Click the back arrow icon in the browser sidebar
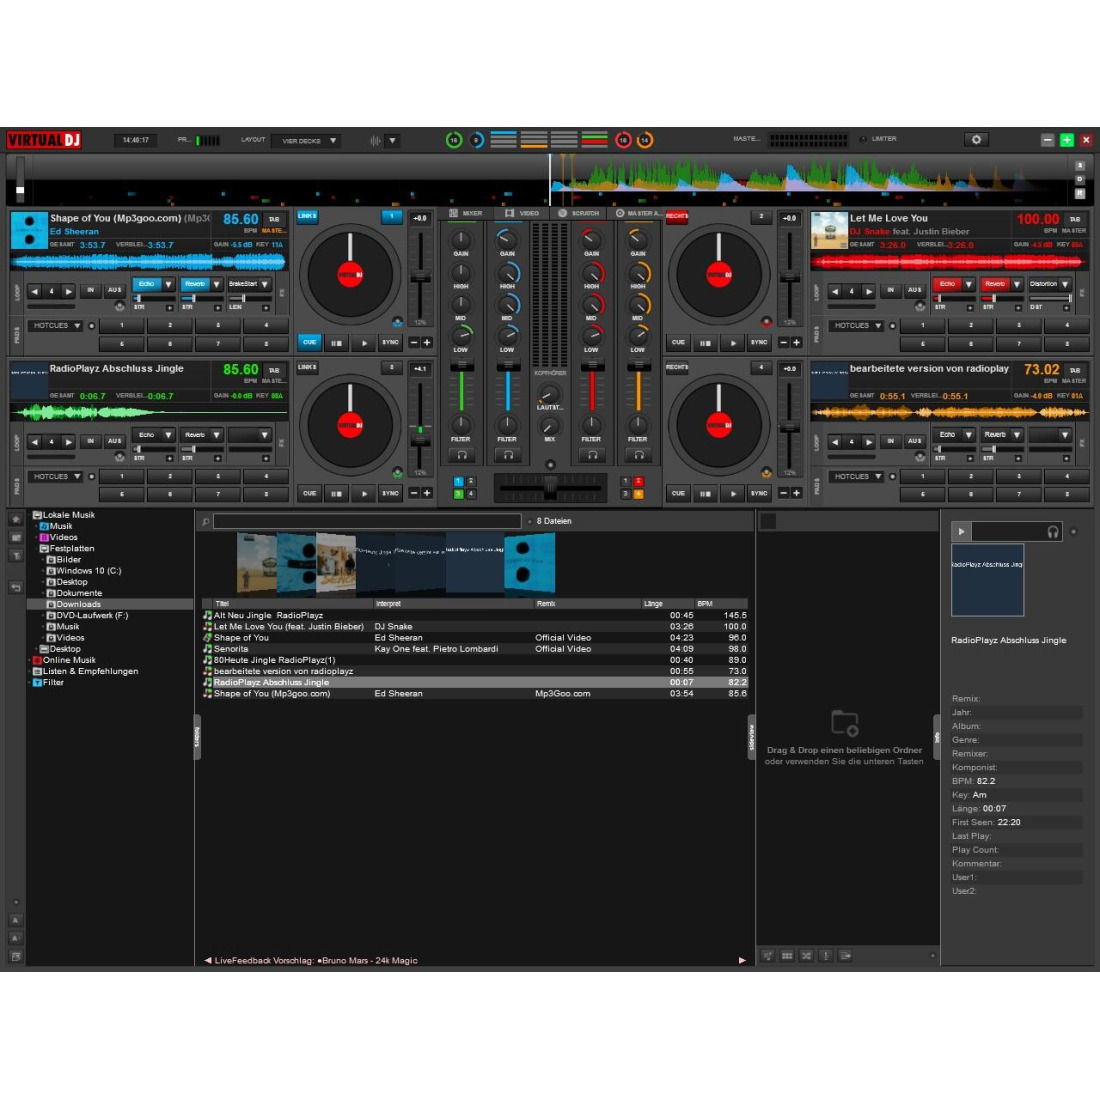This screenshot has height=1100, width=1100. click(x=15, y=587)
